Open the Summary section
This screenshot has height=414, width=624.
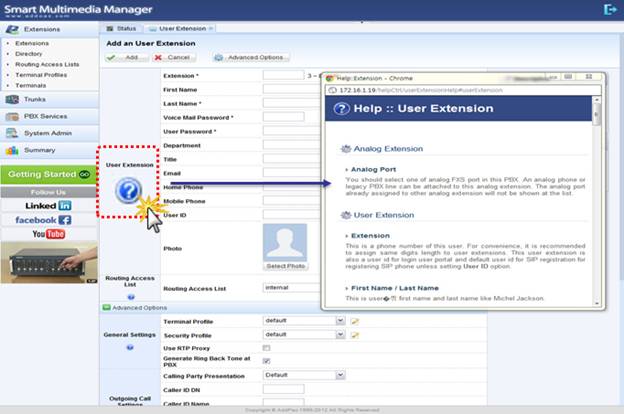pyautogui.click(x=49, y=150)
